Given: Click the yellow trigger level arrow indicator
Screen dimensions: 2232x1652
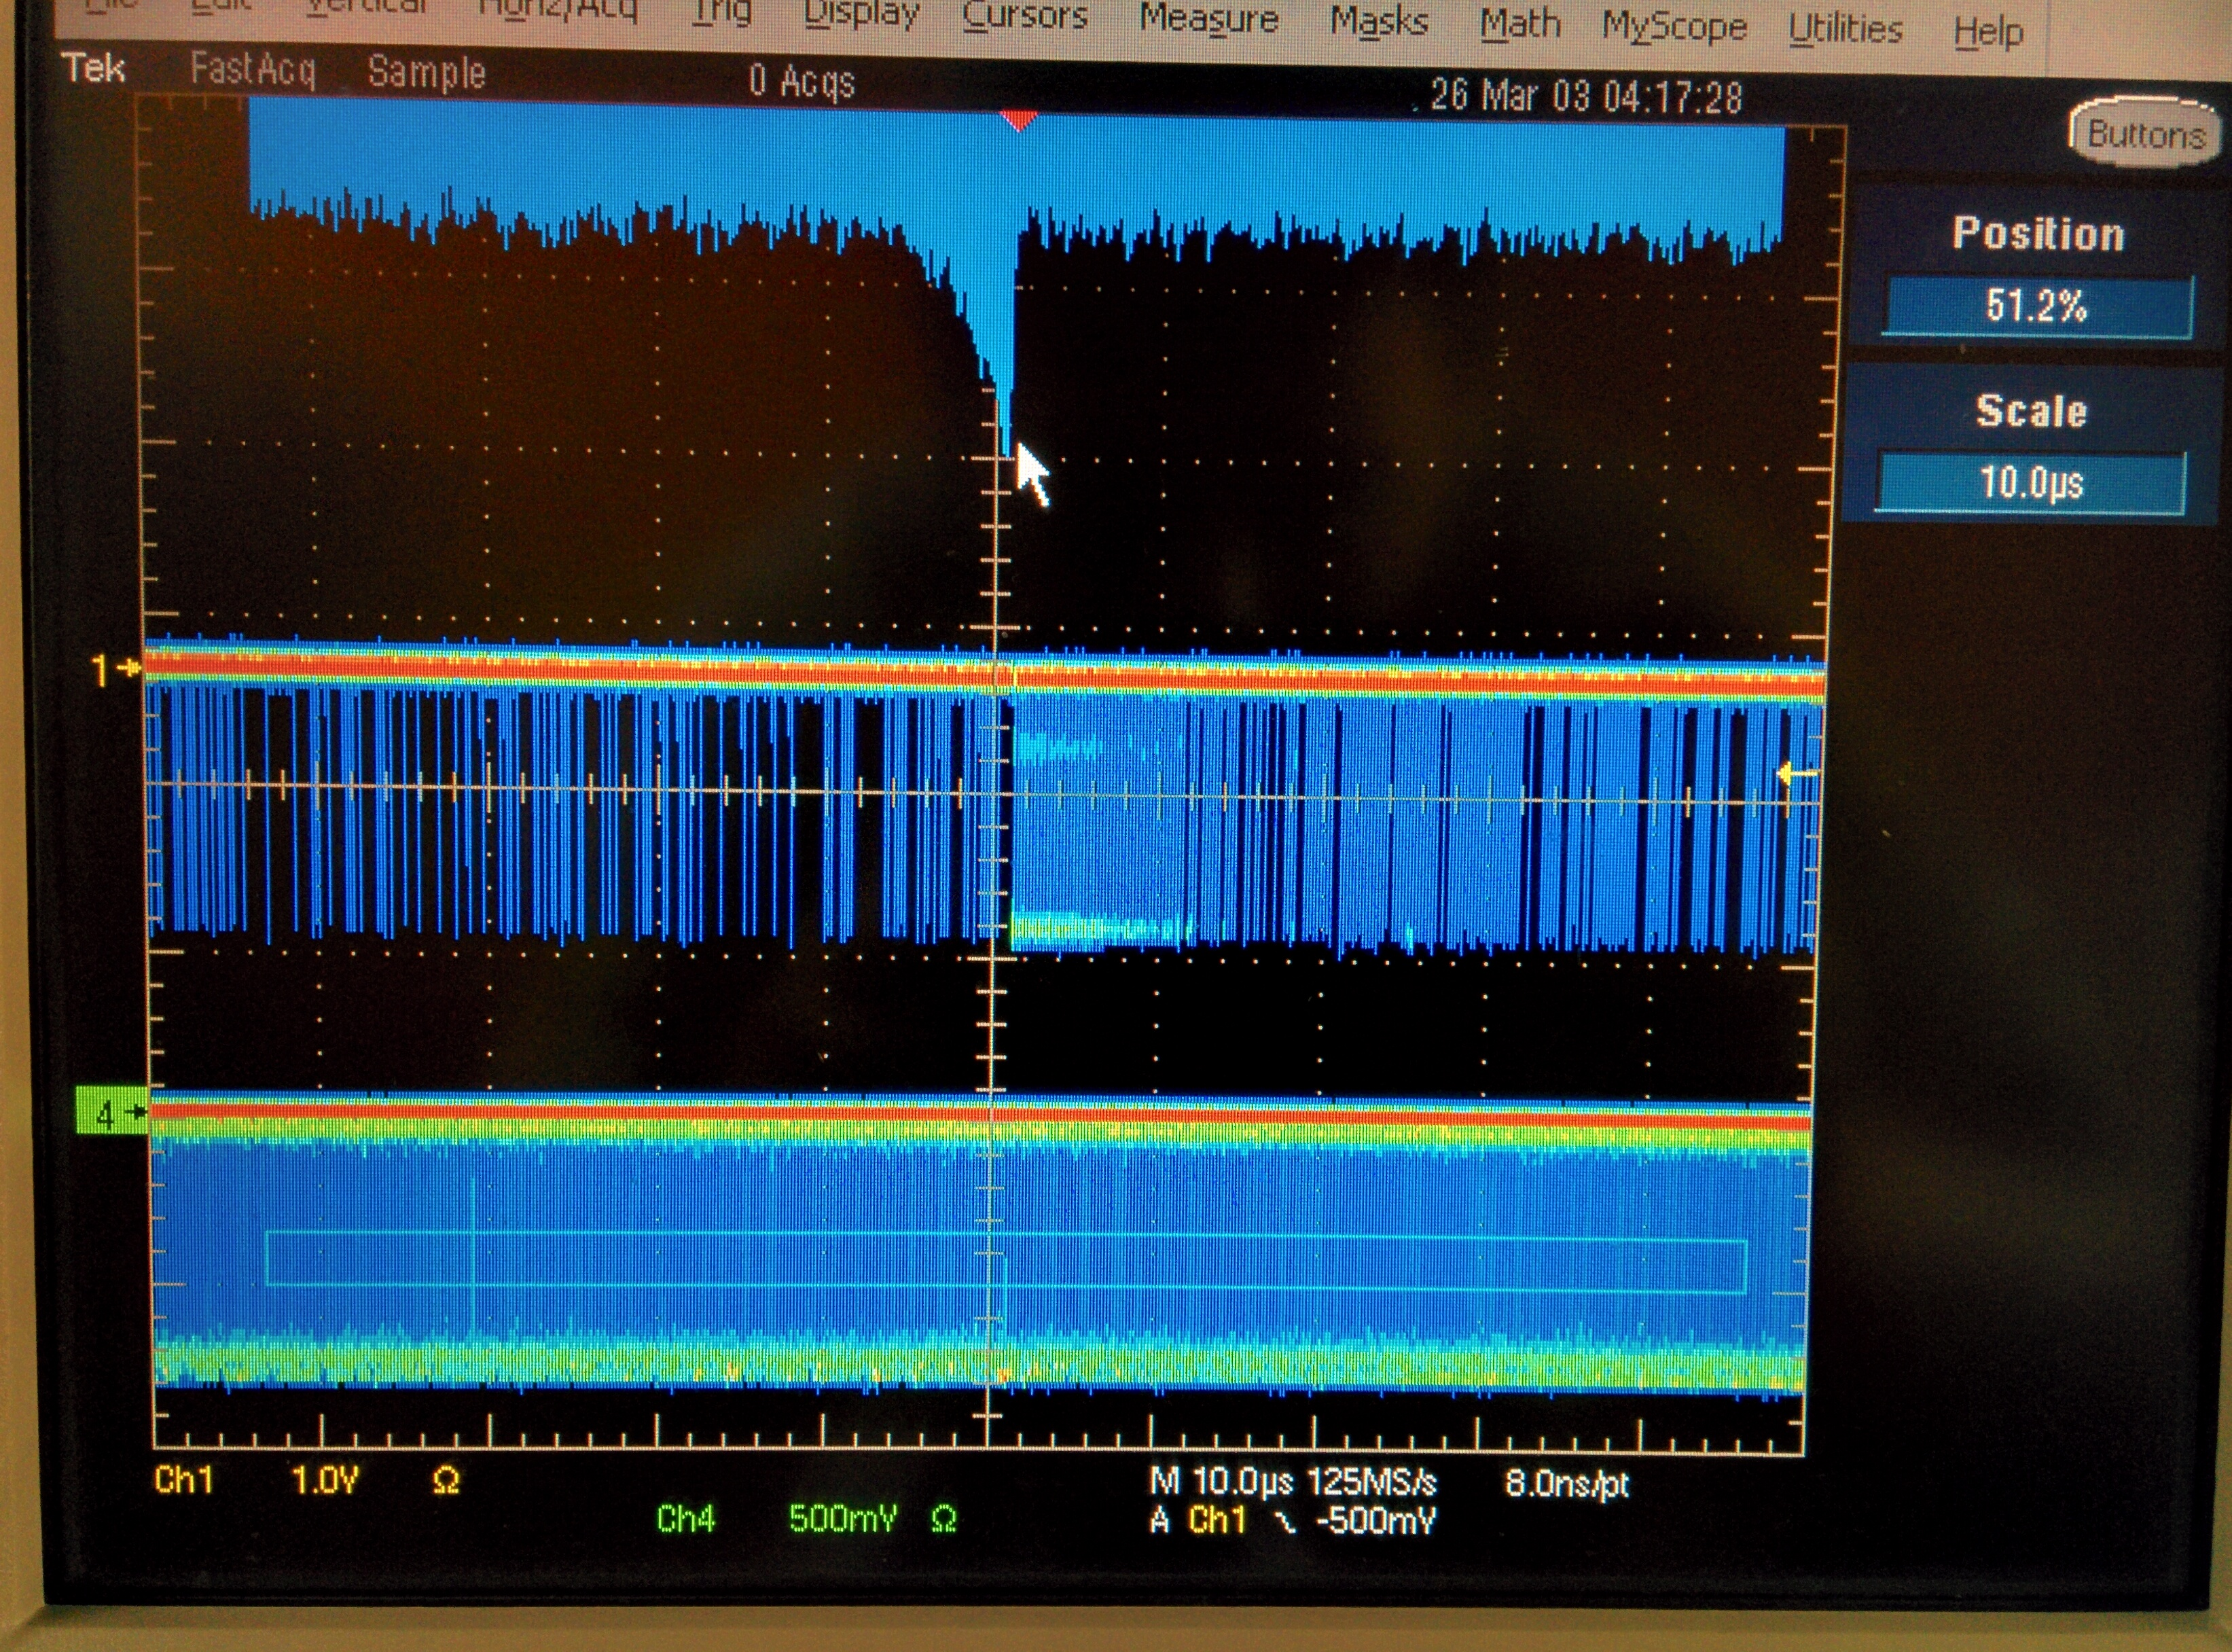Looking at the screenshot, I should 1796,773.
